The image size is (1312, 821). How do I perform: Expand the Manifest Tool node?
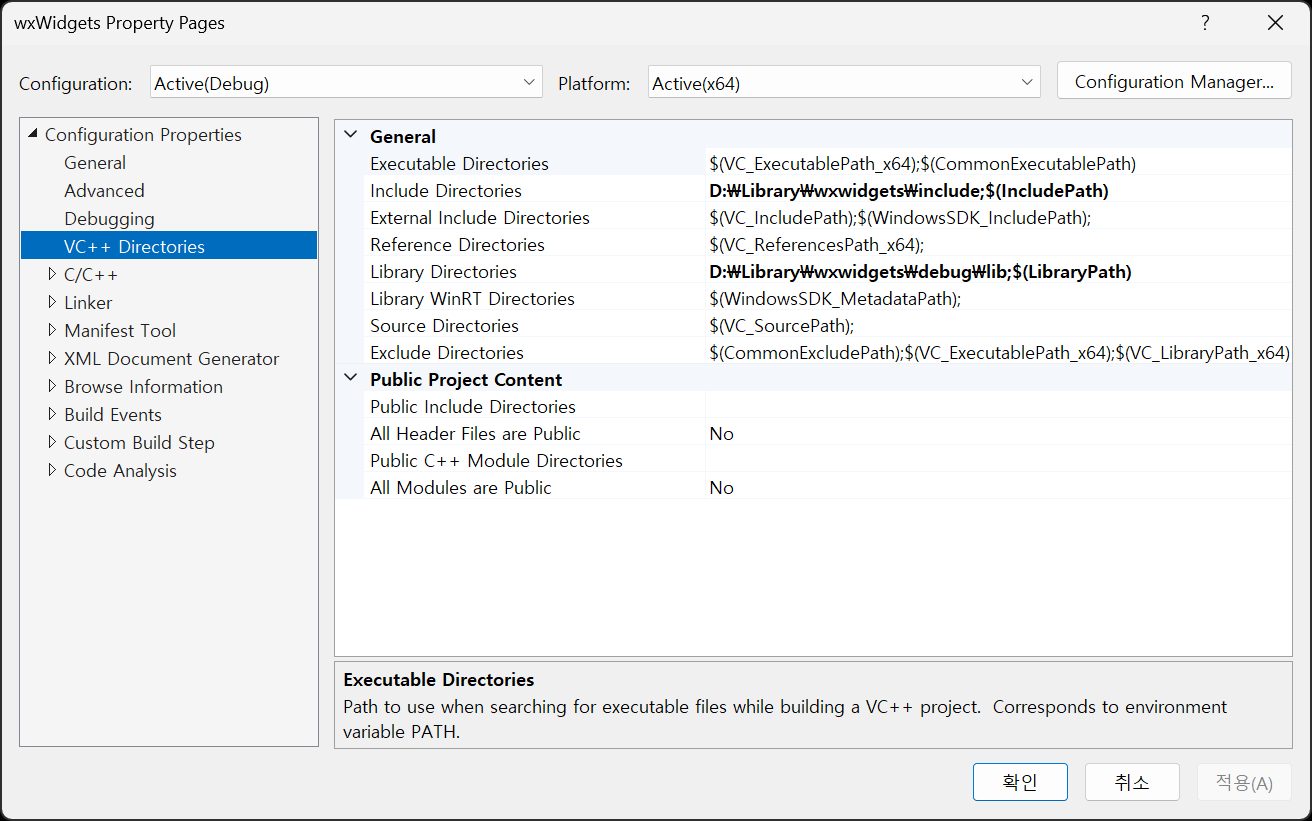53,330
